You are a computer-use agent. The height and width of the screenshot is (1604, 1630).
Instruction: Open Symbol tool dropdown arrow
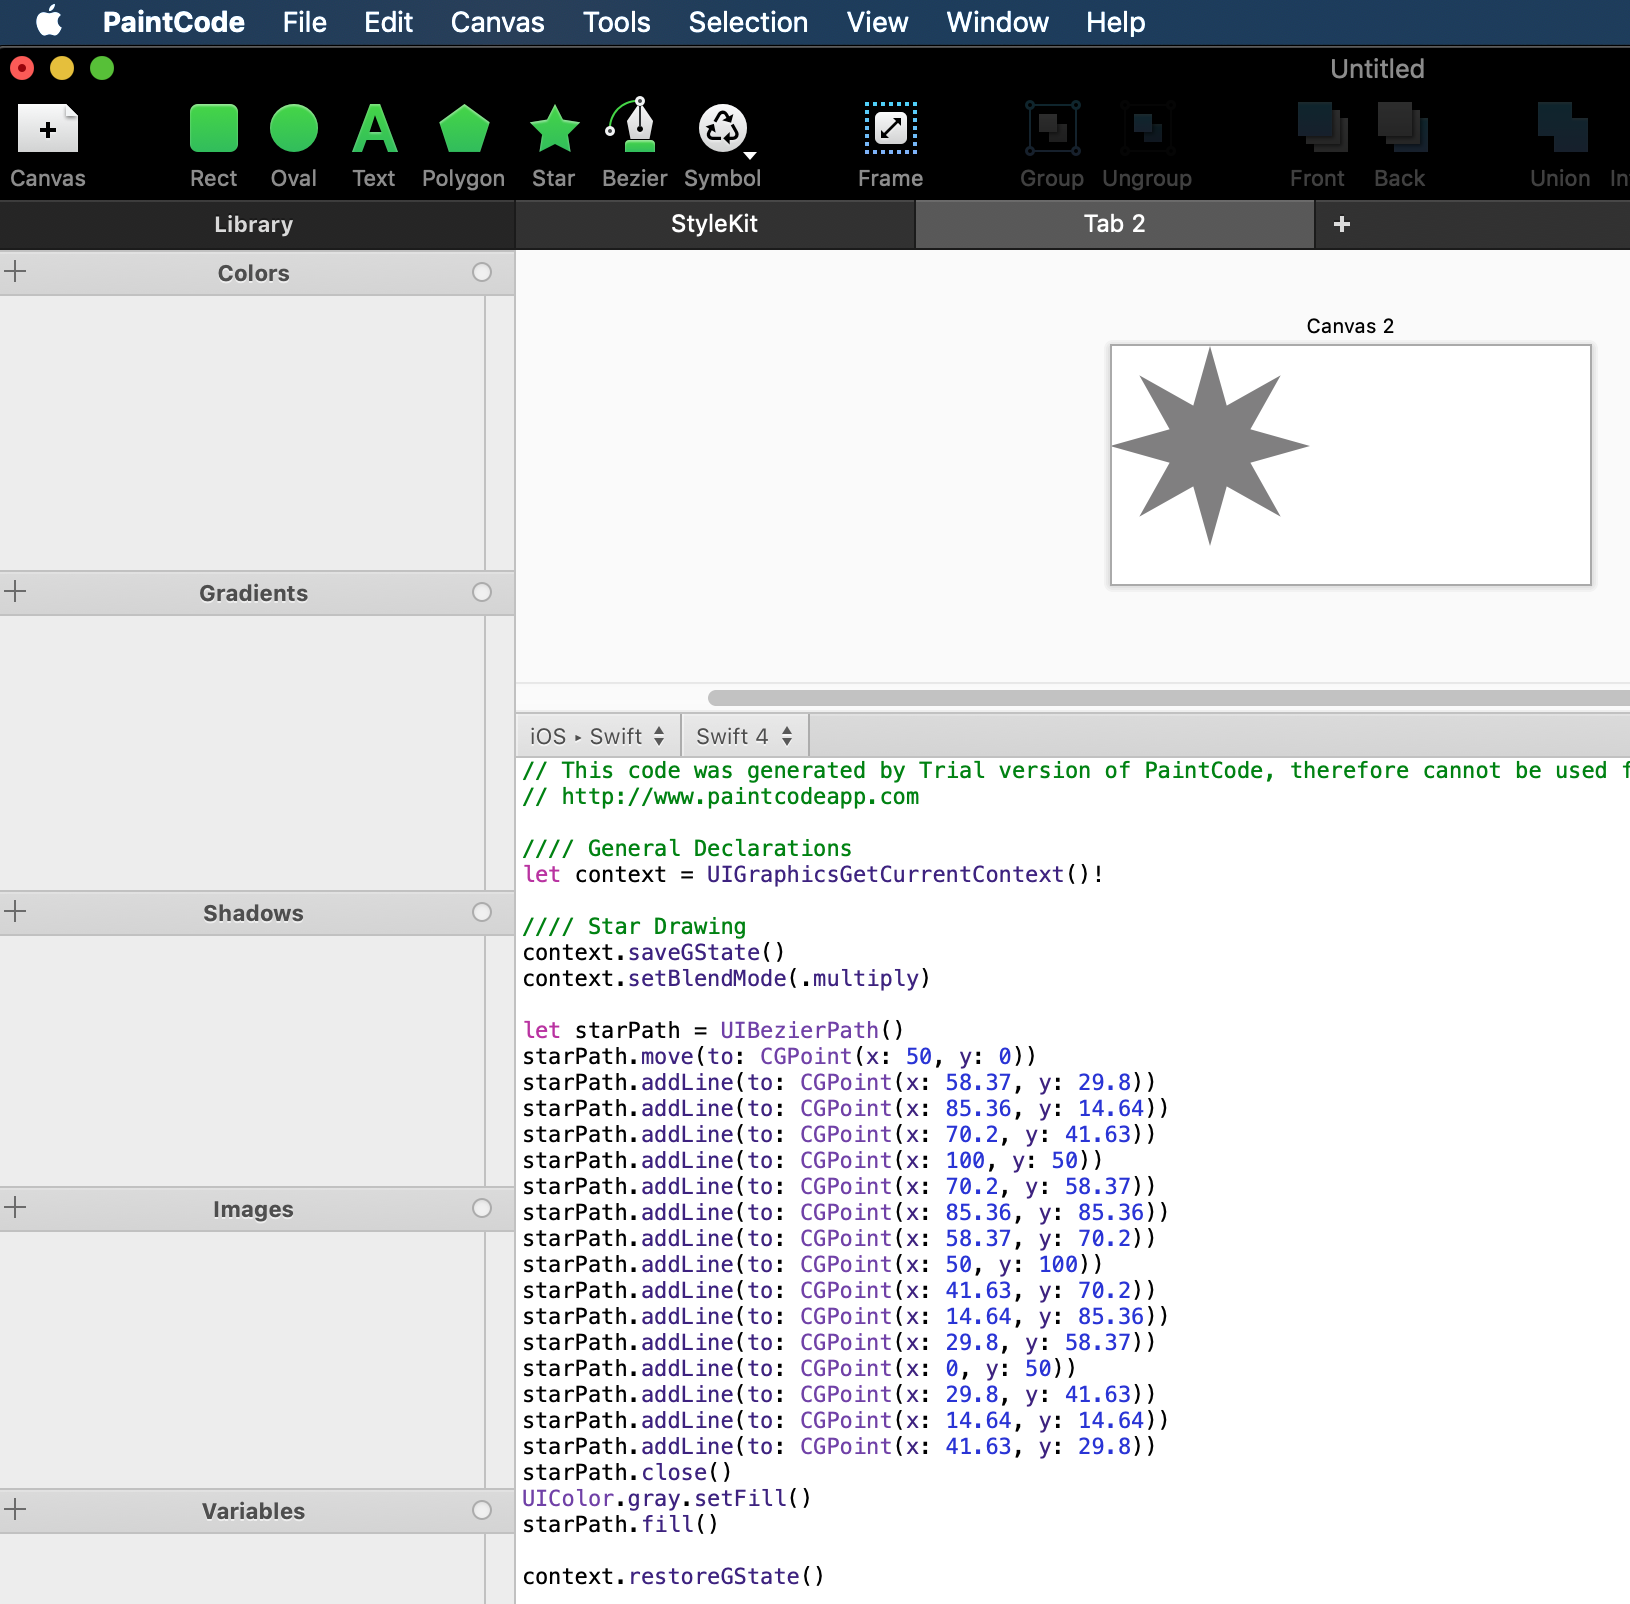750,156
